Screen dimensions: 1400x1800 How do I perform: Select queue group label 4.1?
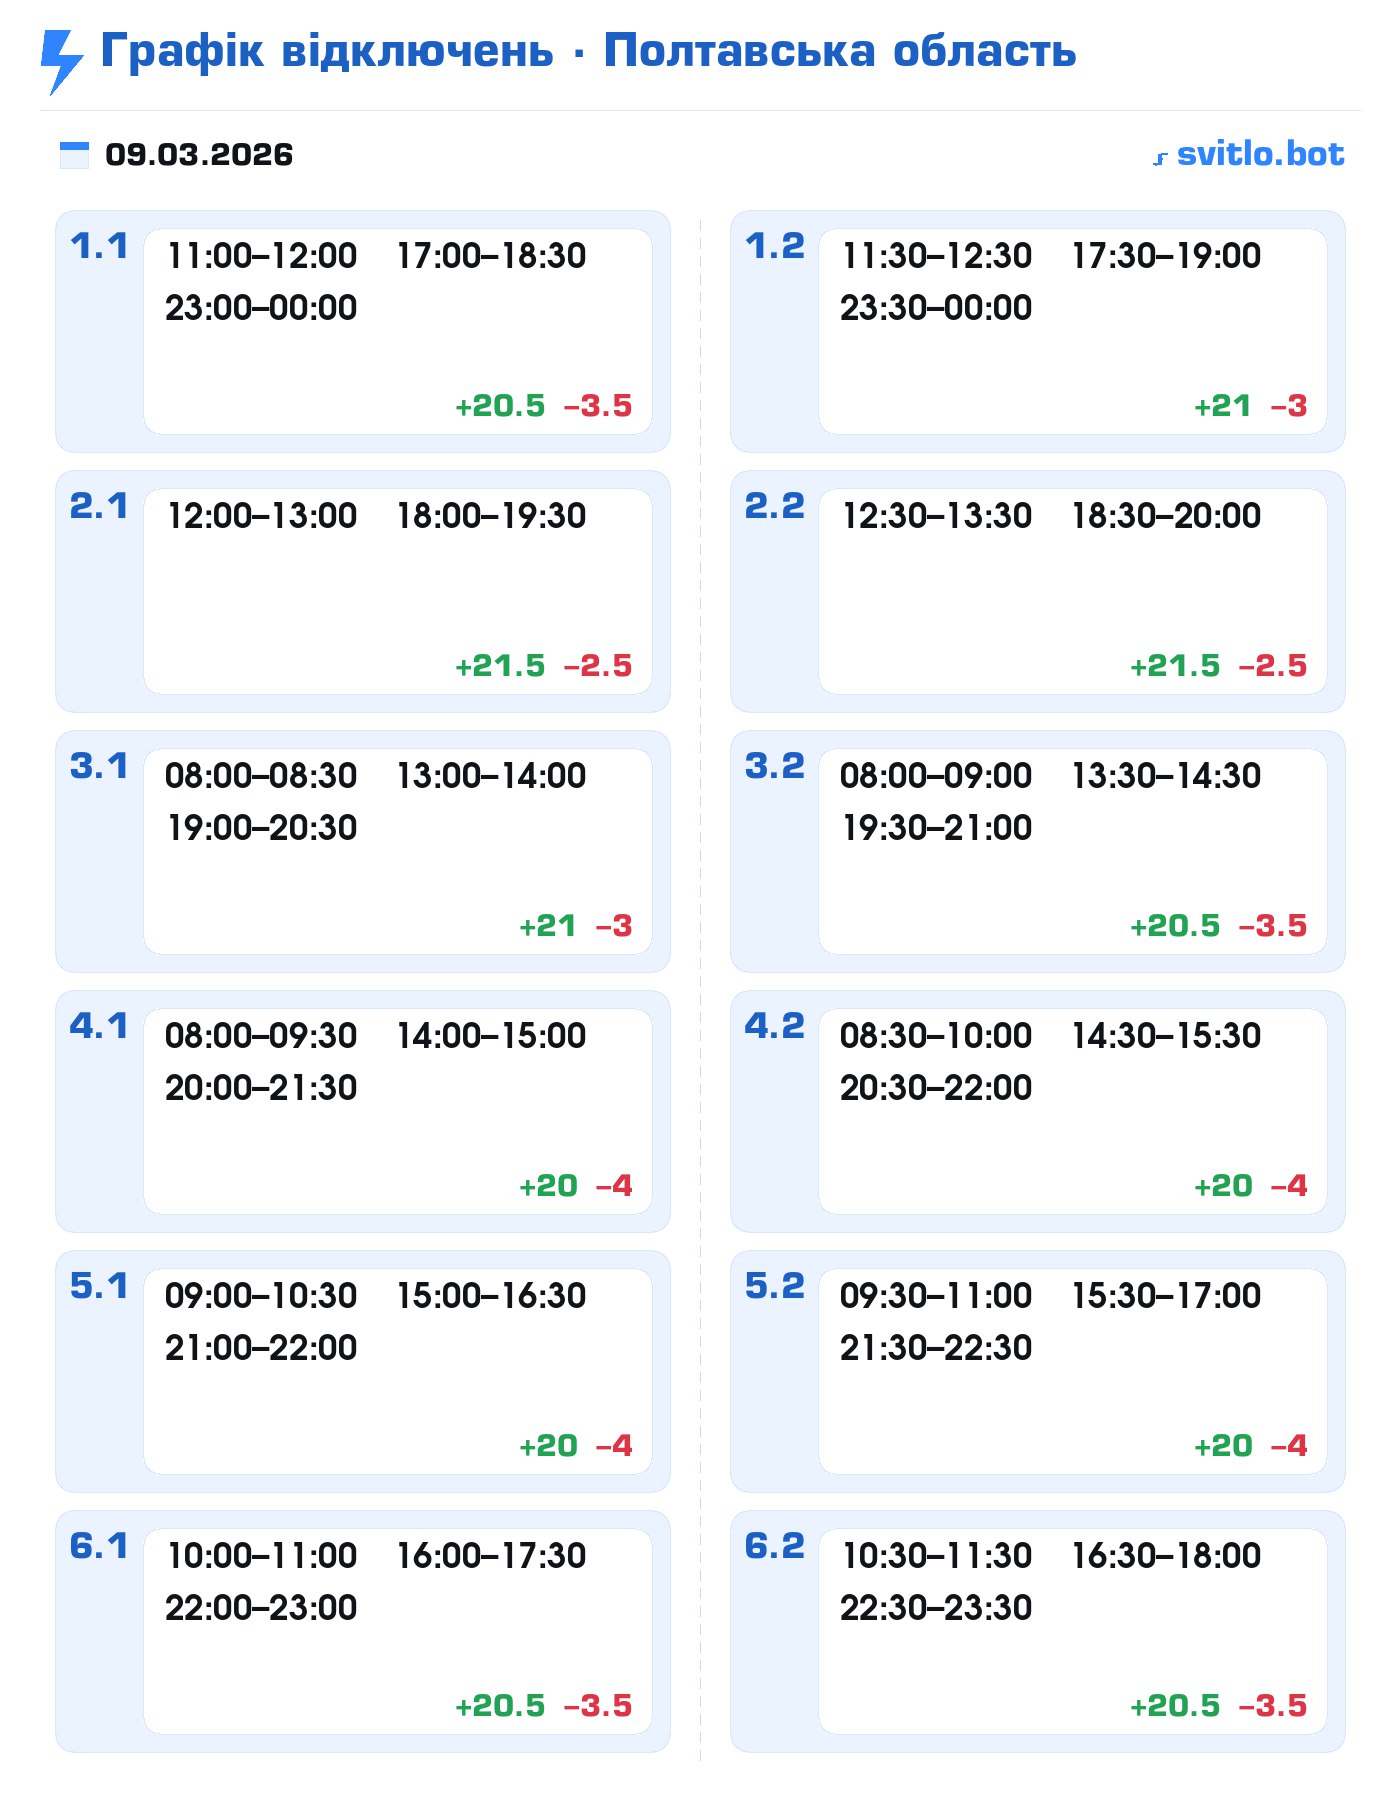pos(99,1026)
